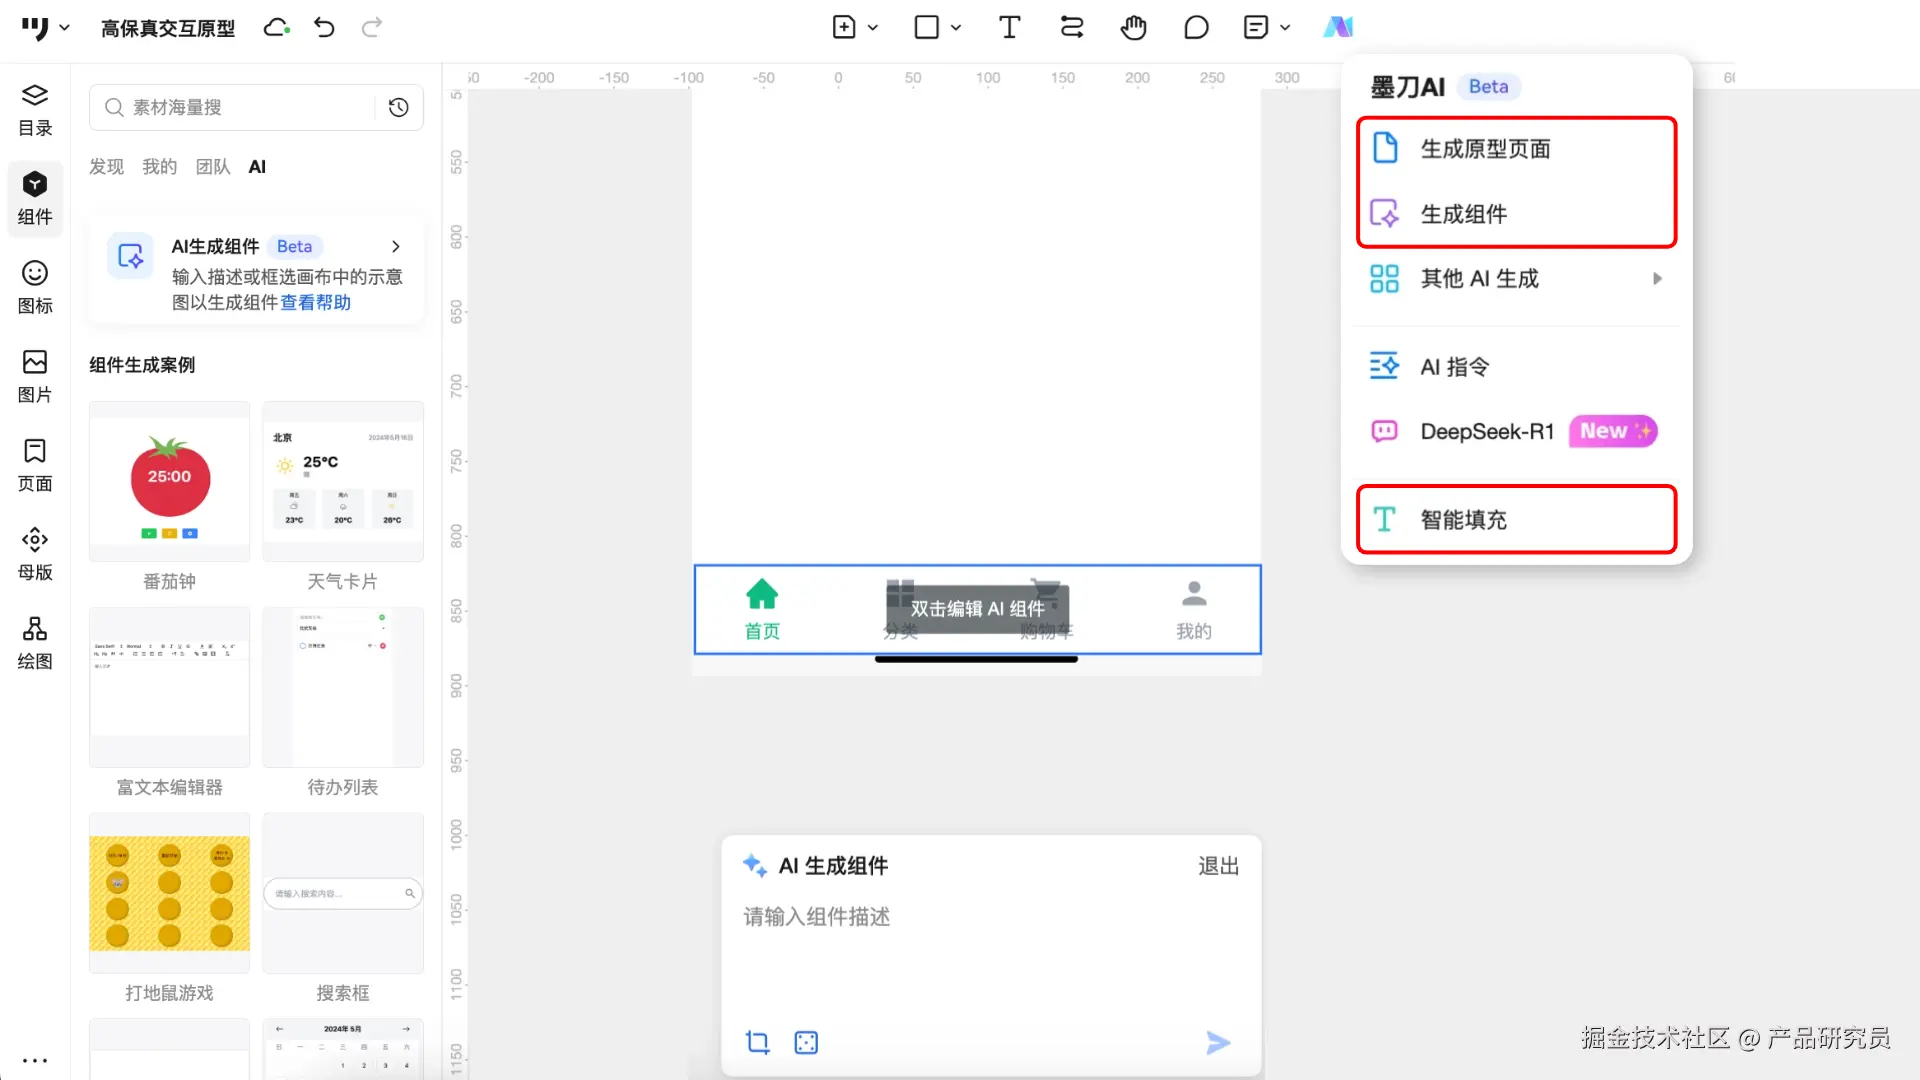Click the 番茄钟 tomato timer thumbnail
The height and width of the screenshot is (1080, 1920).
169,482
